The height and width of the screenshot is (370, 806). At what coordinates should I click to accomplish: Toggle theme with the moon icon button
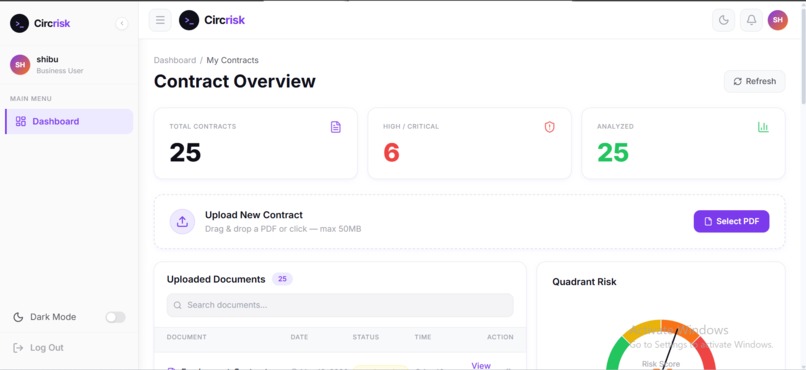[x=723, y=20]
